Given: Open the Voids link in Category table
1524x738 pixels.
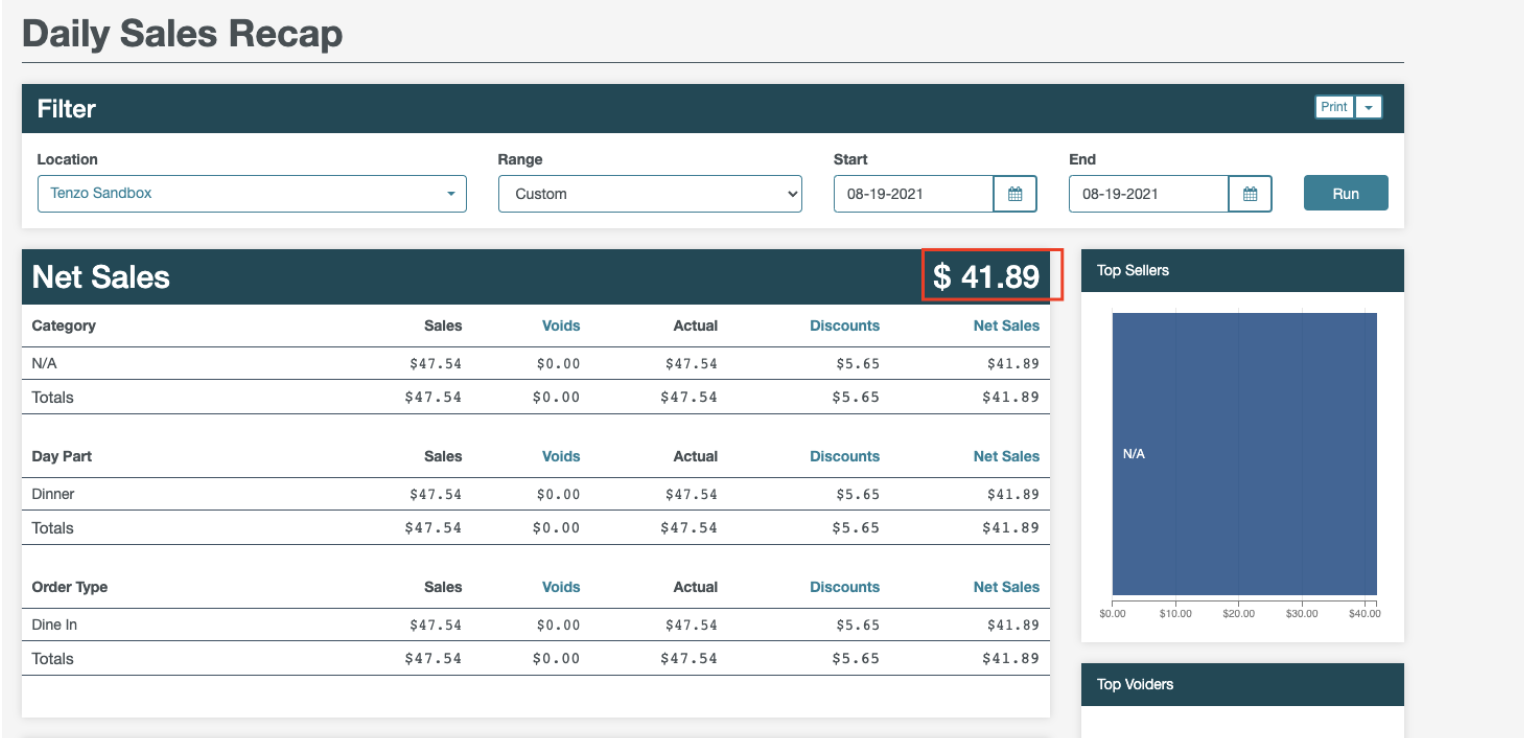Looking at the screenshot, I should 561,325.
